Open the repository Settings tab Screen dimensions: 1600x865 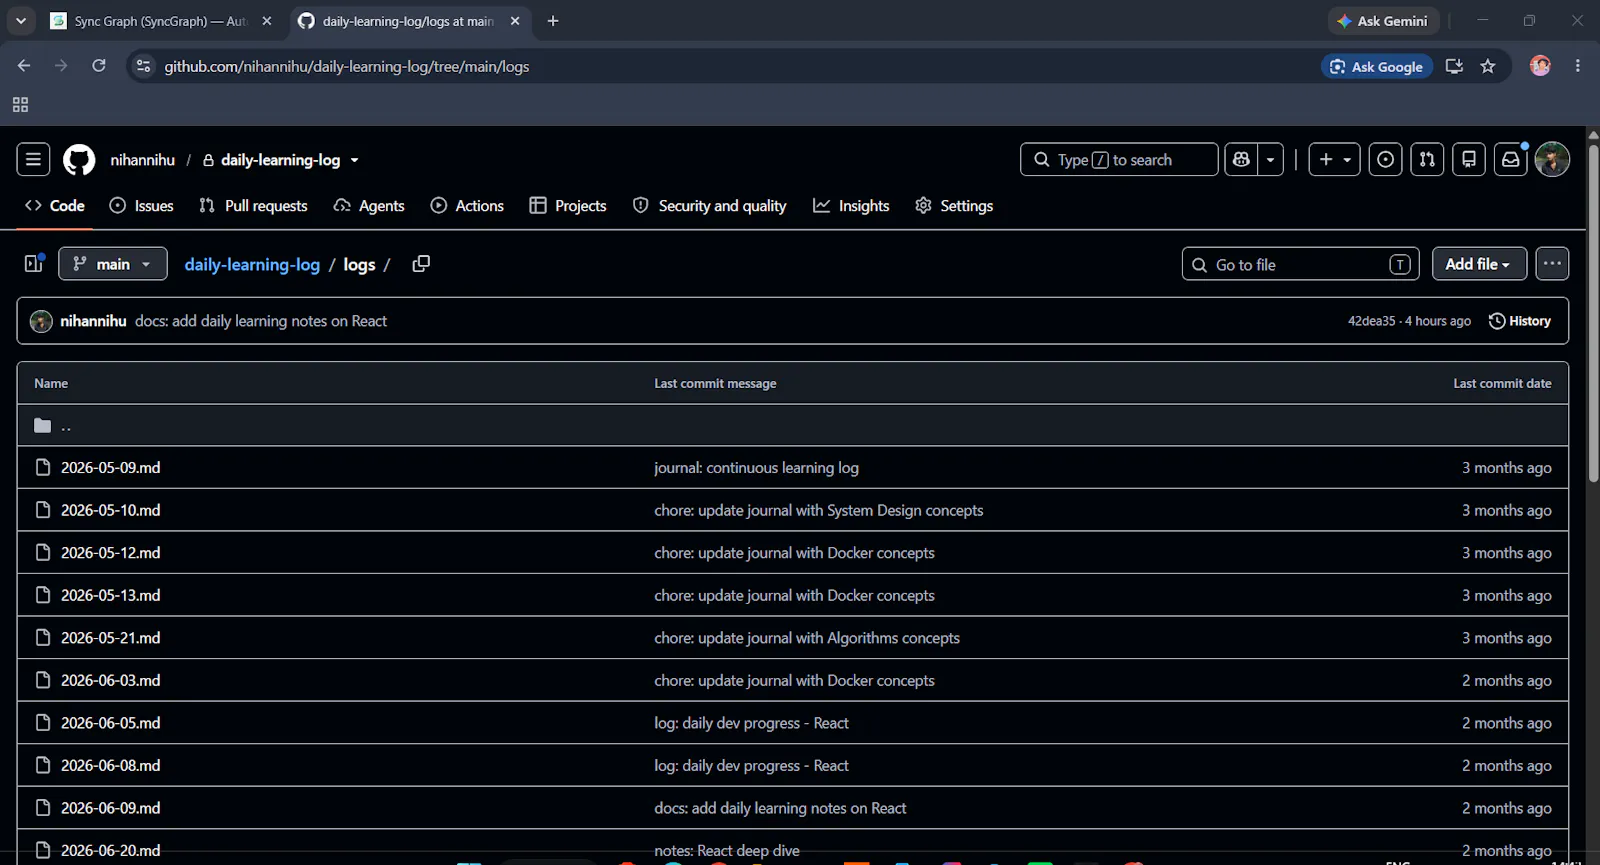(x=954, y=205)
